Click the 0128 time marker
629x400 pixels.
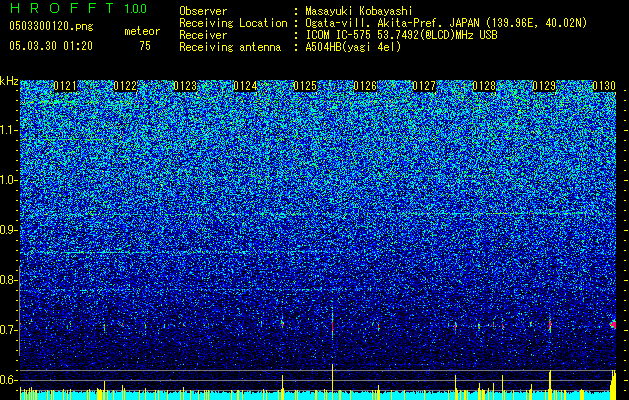click(484, 86)
